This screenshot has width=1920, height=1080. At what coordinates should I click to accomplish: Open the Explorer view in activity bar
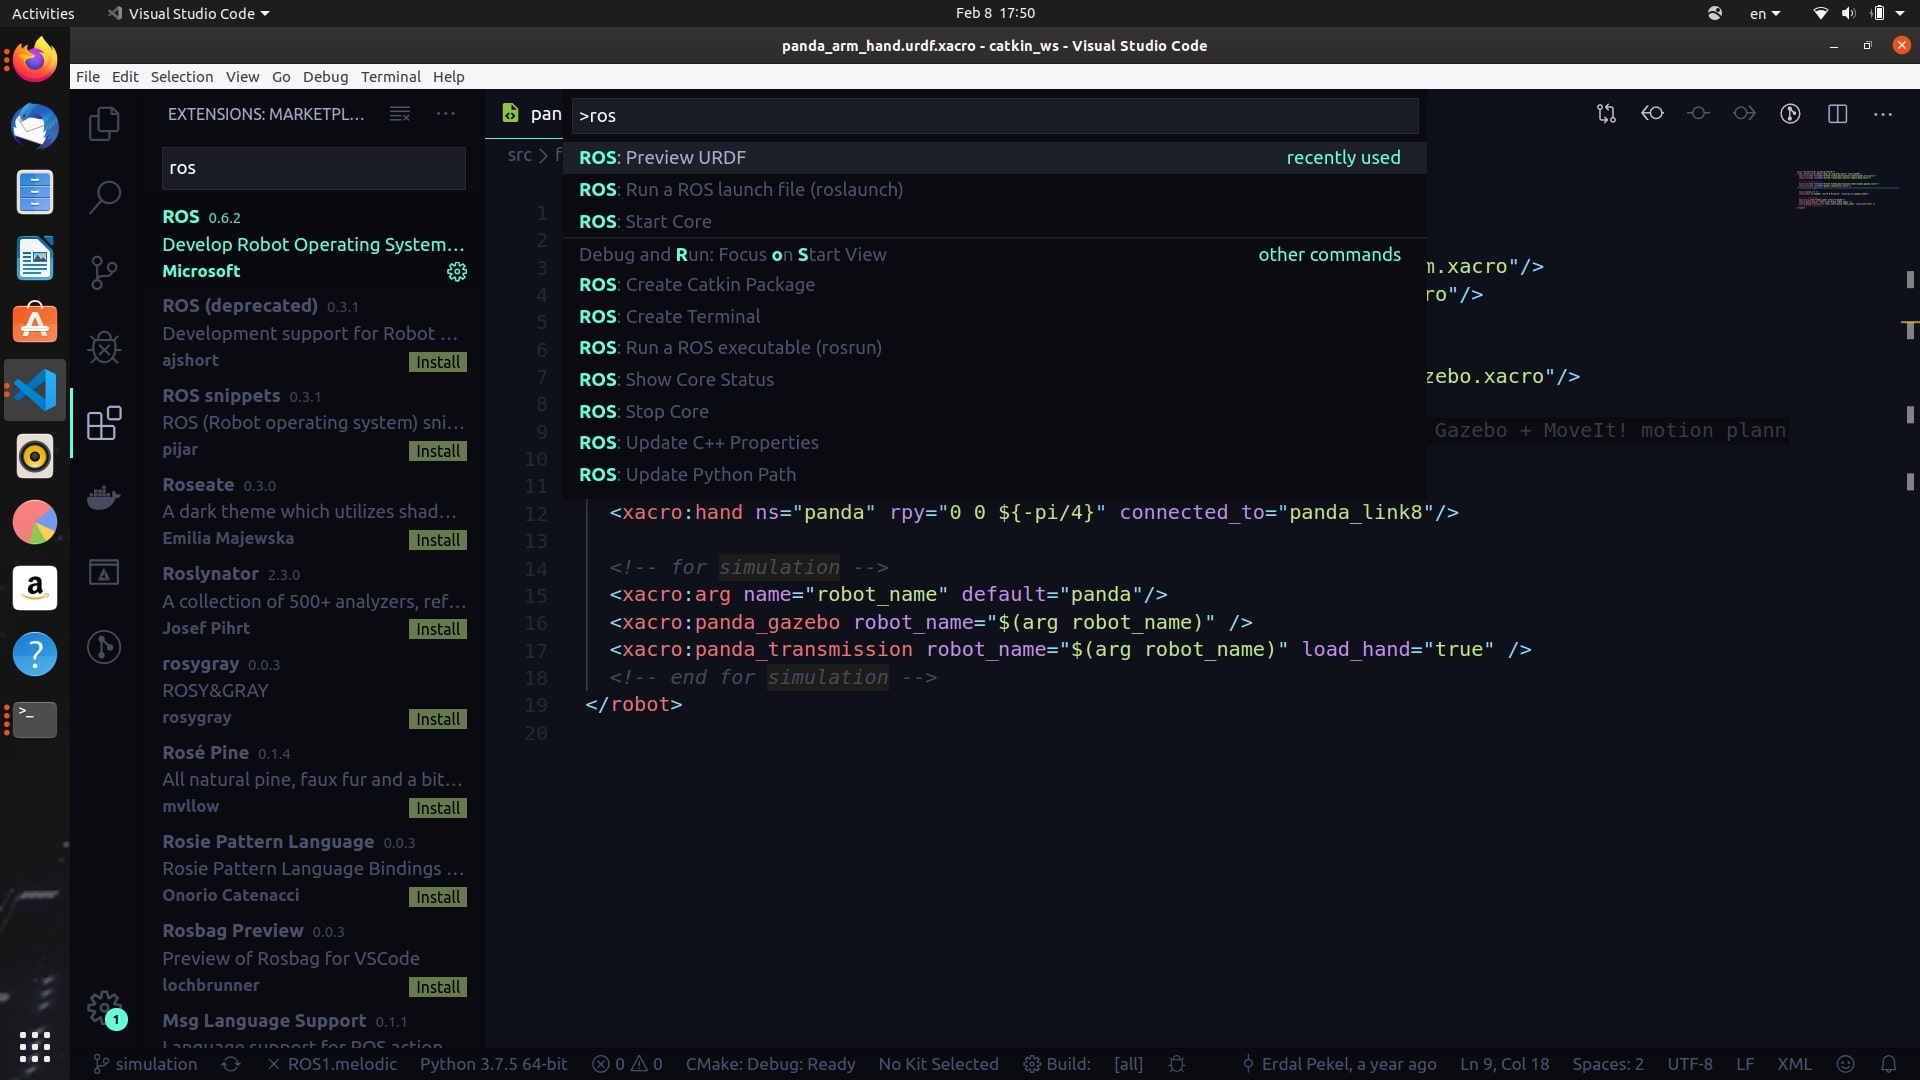(x=104, y=124)
